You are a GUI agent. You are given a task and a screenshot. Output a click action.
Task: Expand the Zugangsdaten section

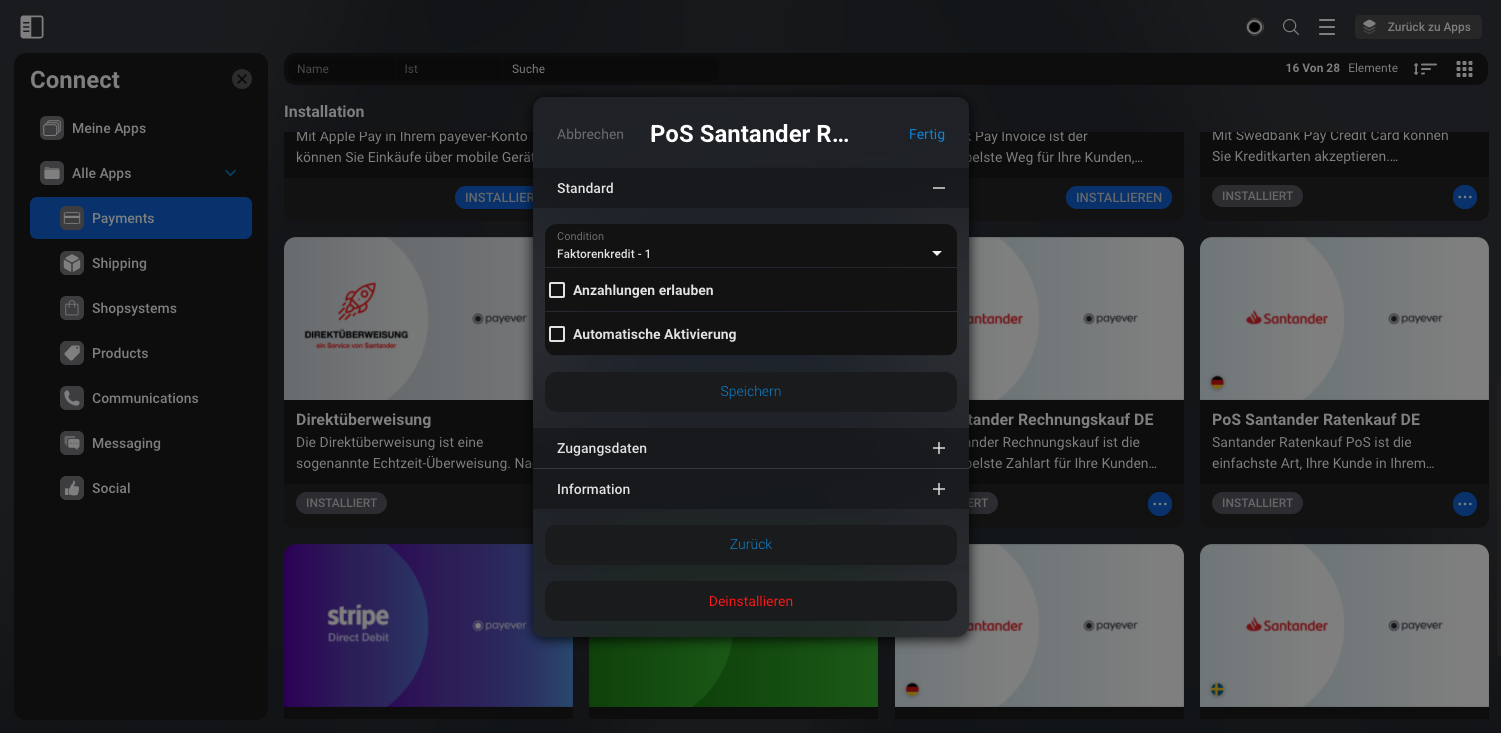tap(939, 448)
